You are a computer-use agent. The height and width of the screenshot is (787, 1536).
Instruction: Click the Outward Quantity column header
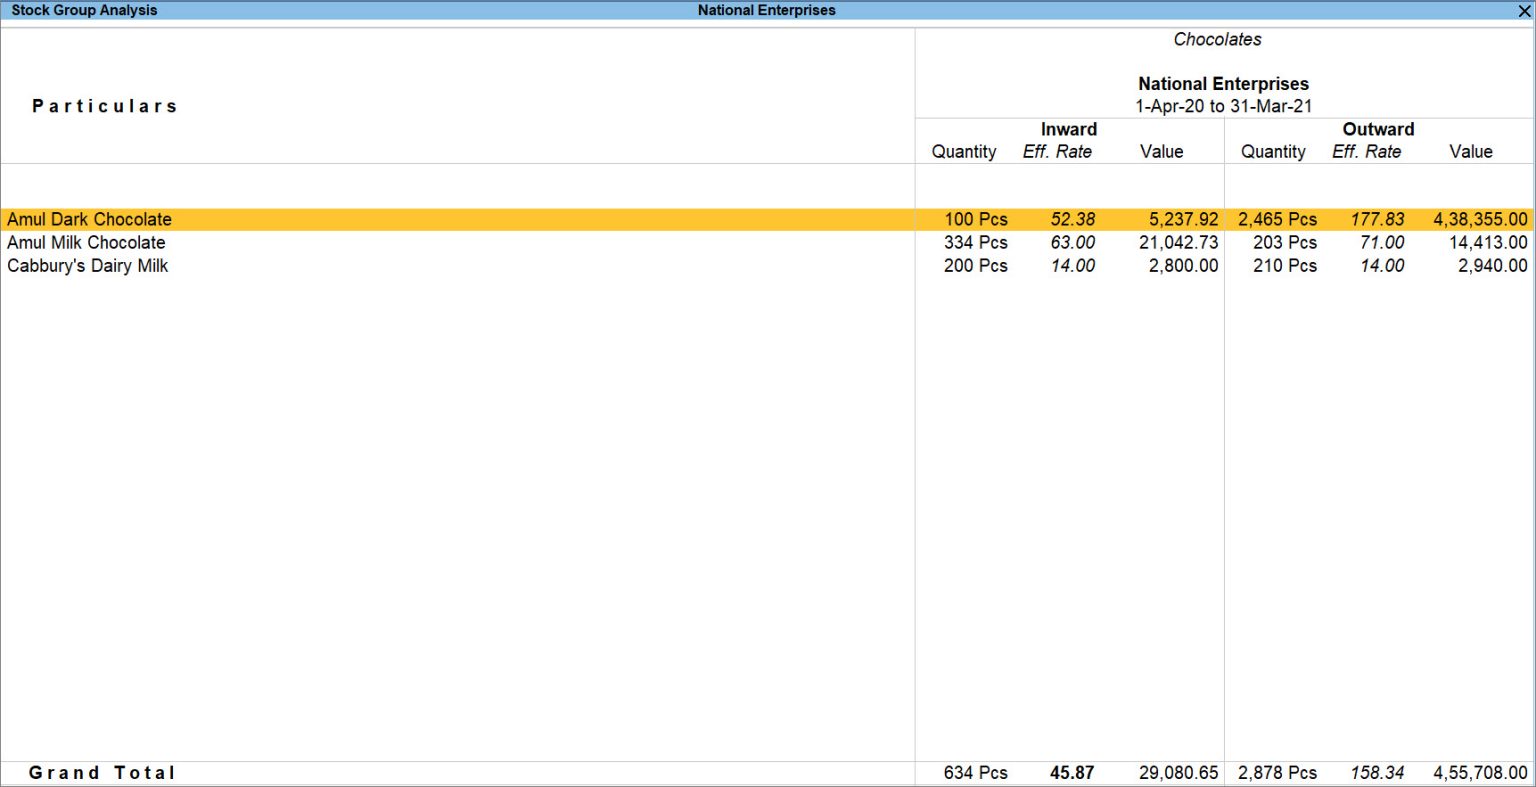(1273, 151)
